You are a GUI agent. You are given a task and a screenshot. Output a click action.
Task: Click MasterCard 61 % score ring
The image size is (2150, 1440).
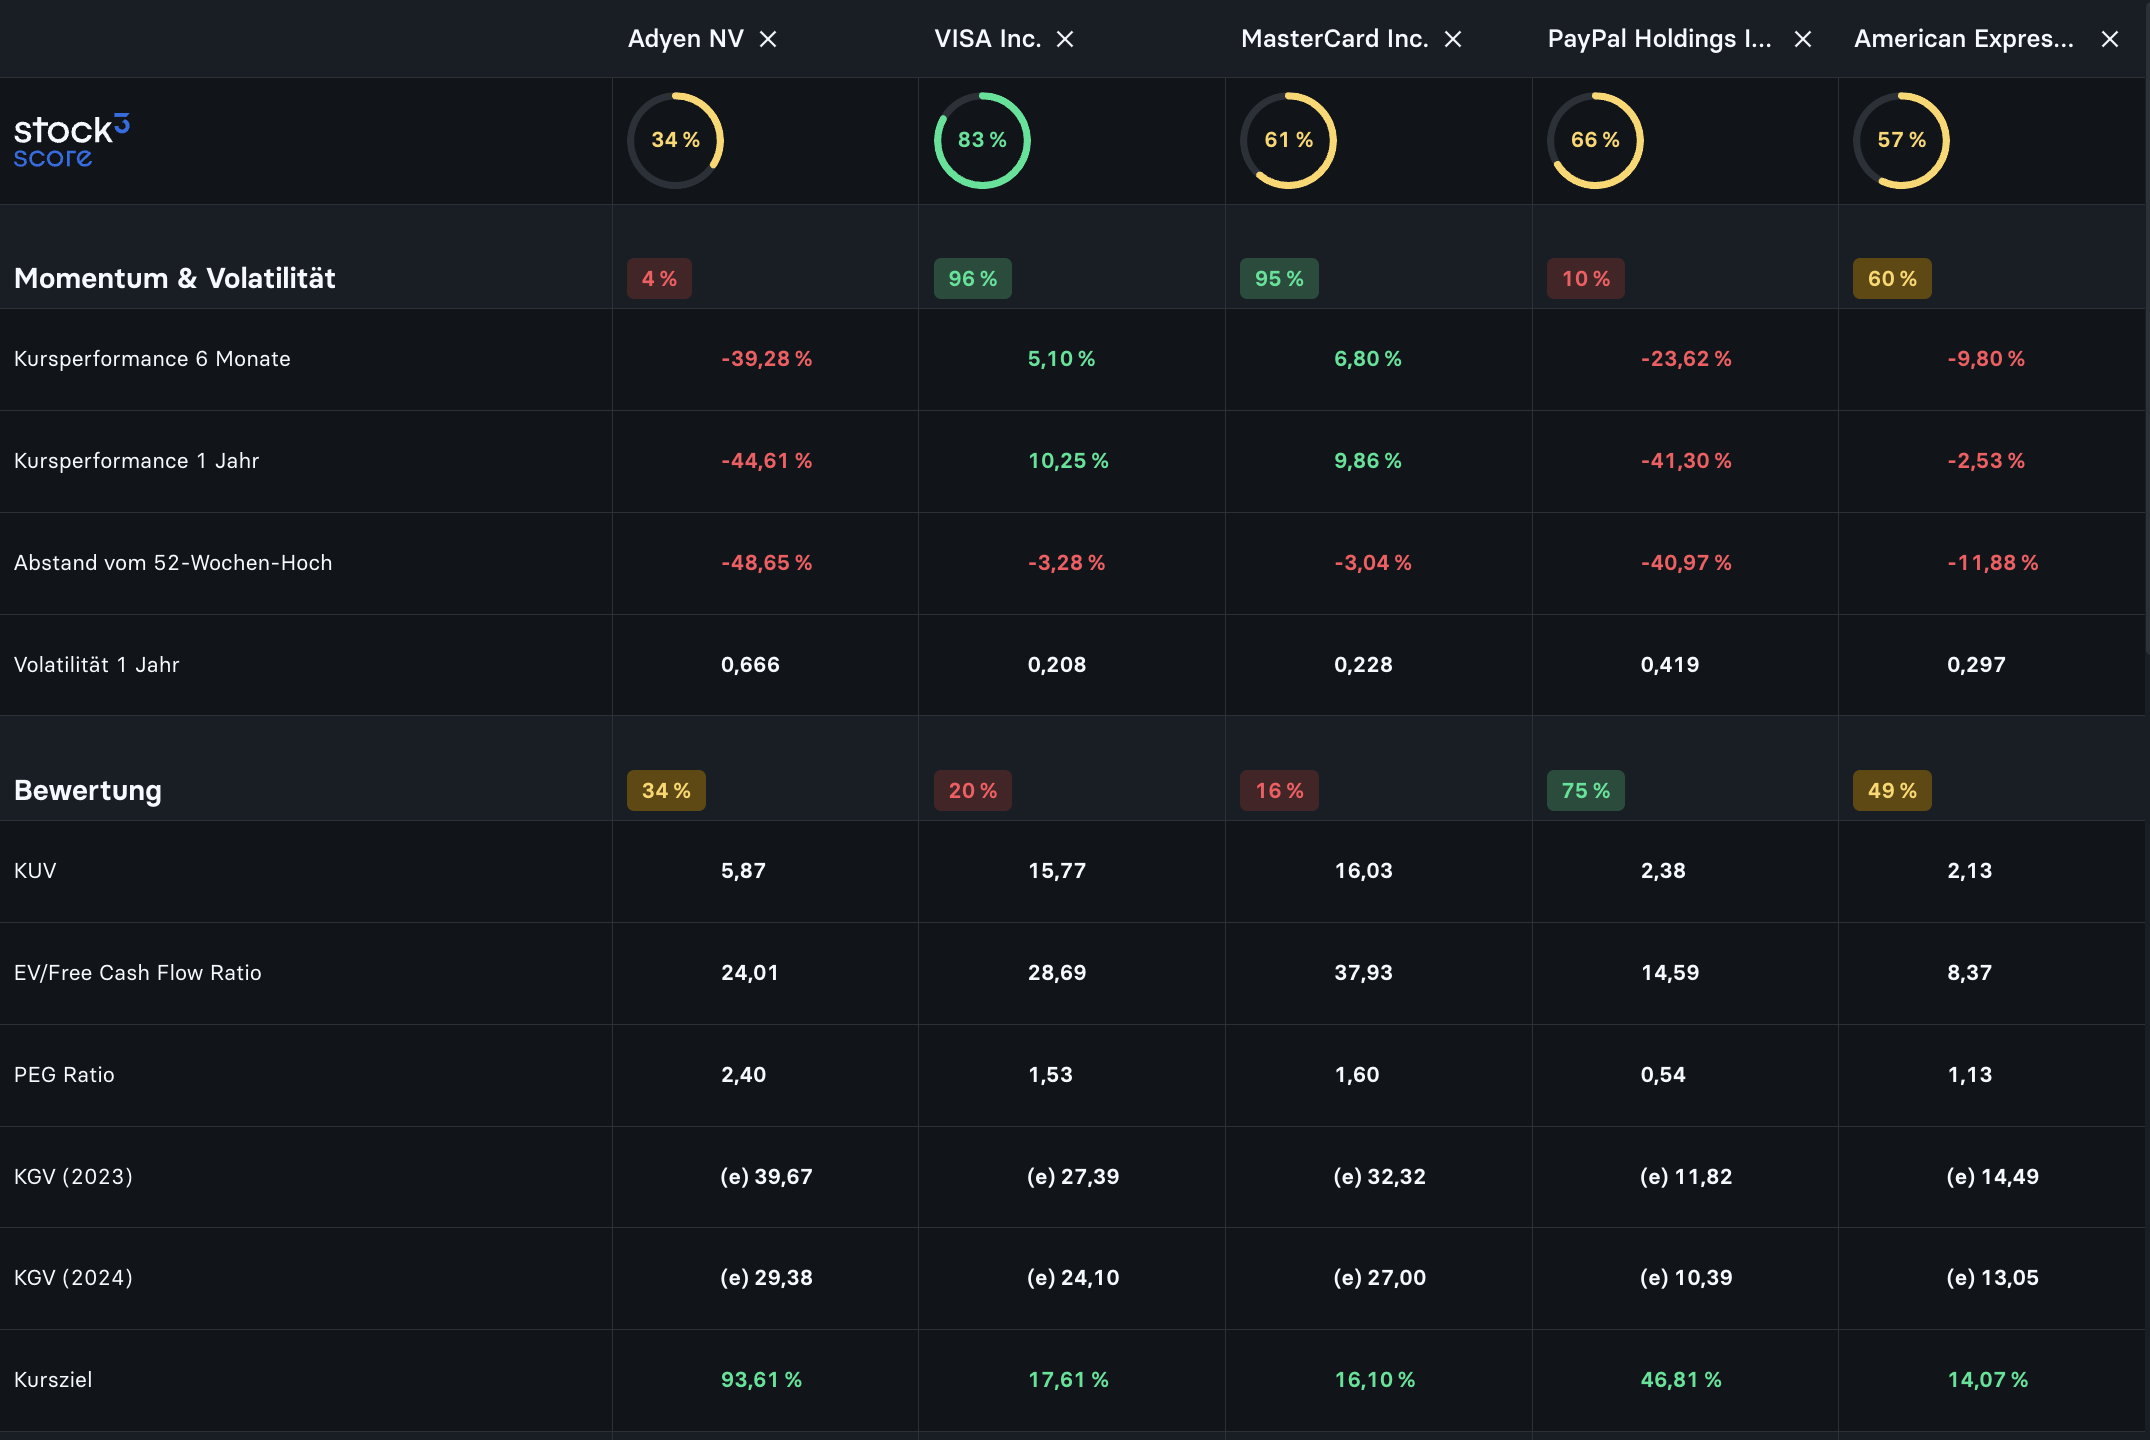tap(1289, 141)
